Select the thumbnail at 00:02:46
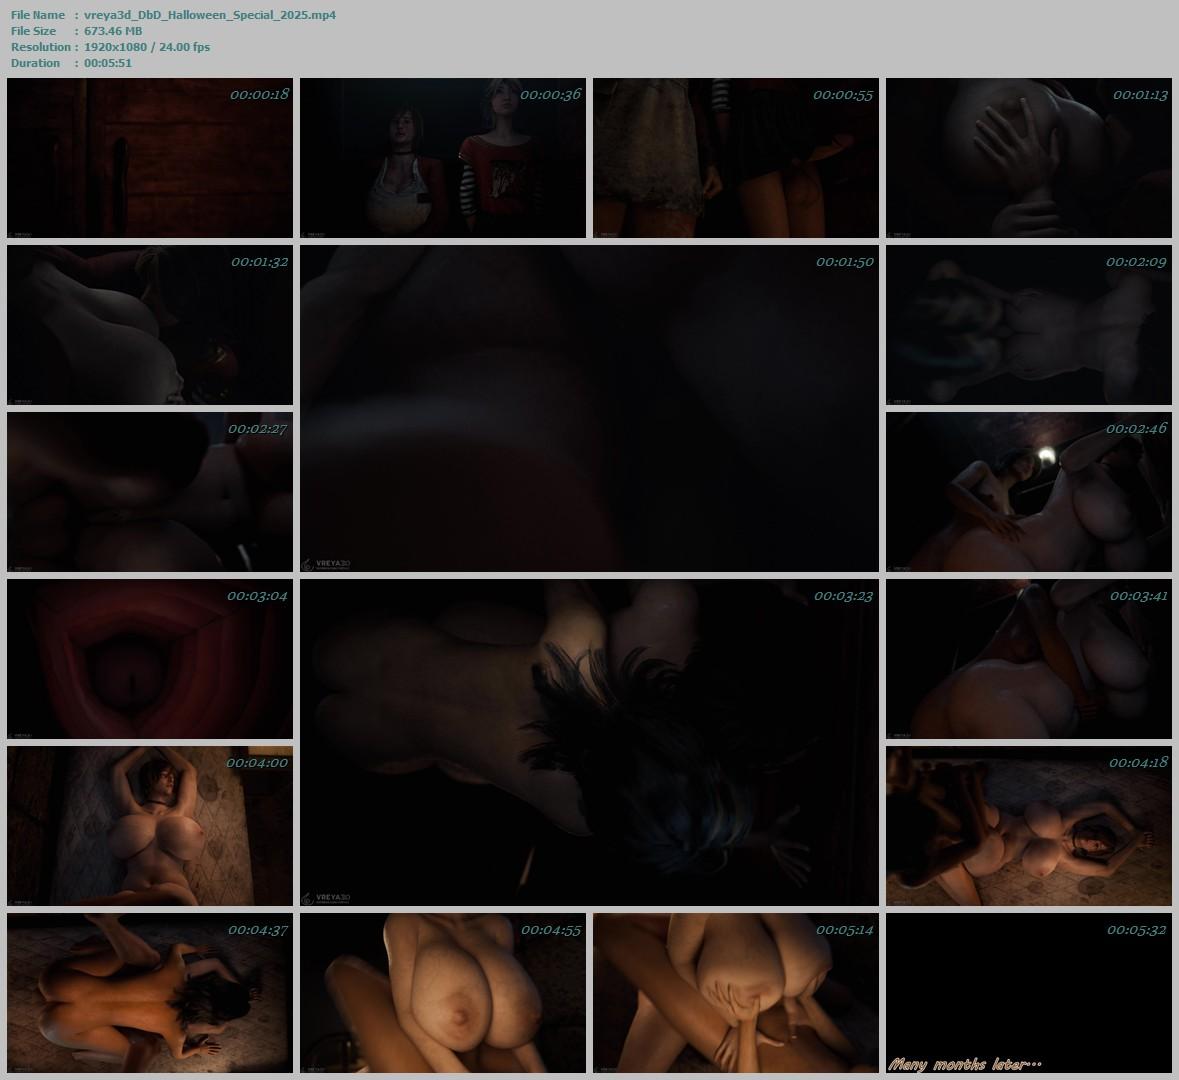Screen dimensions: 1179x1080 [1028, 491]
